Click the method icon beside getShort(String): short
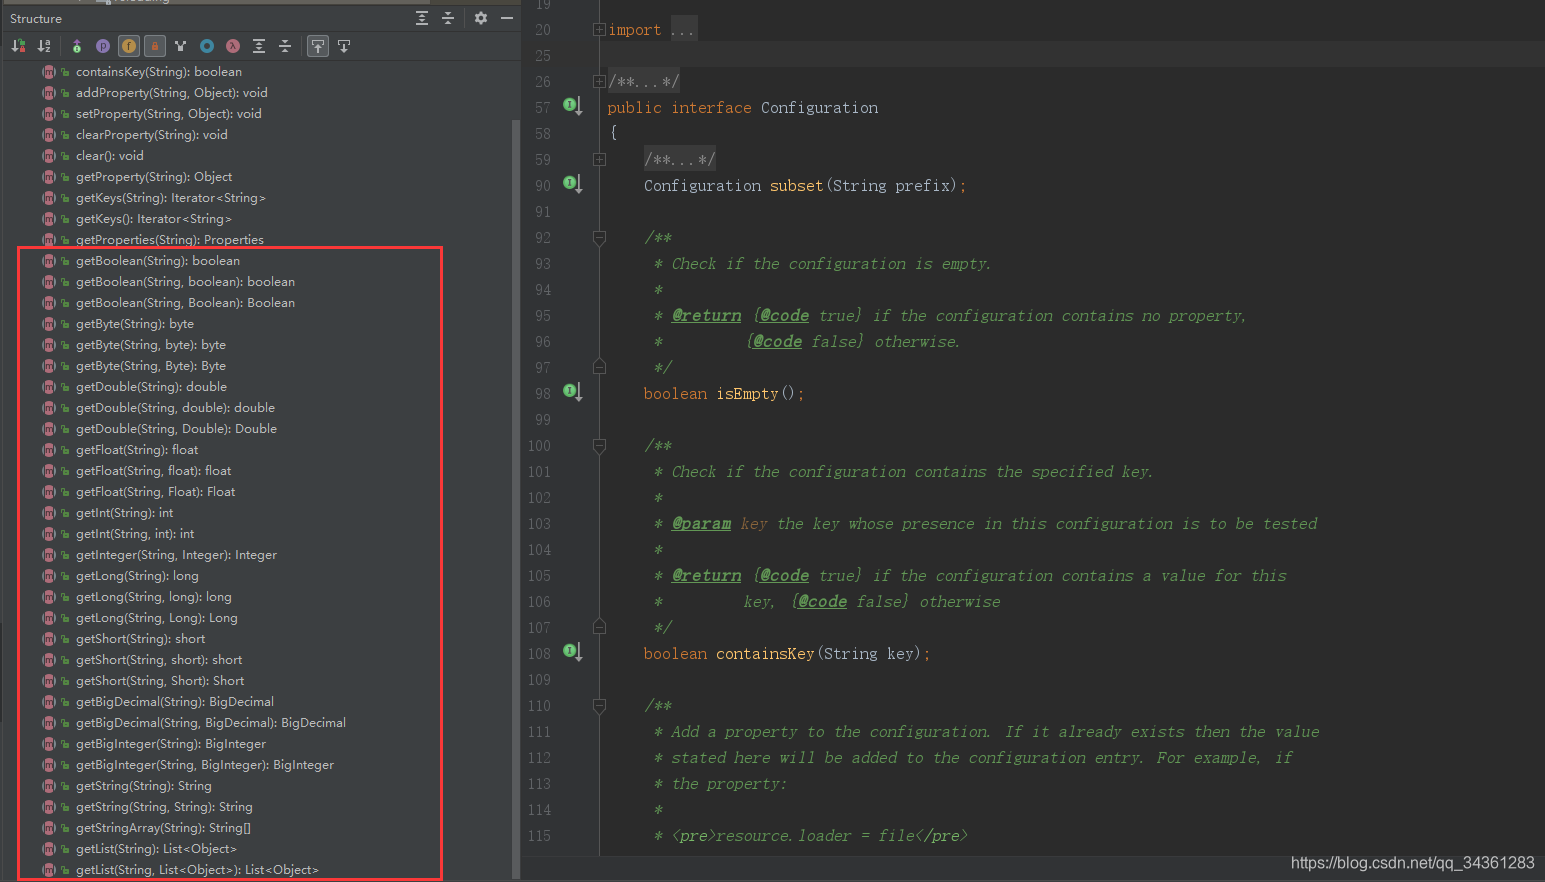 49,639
